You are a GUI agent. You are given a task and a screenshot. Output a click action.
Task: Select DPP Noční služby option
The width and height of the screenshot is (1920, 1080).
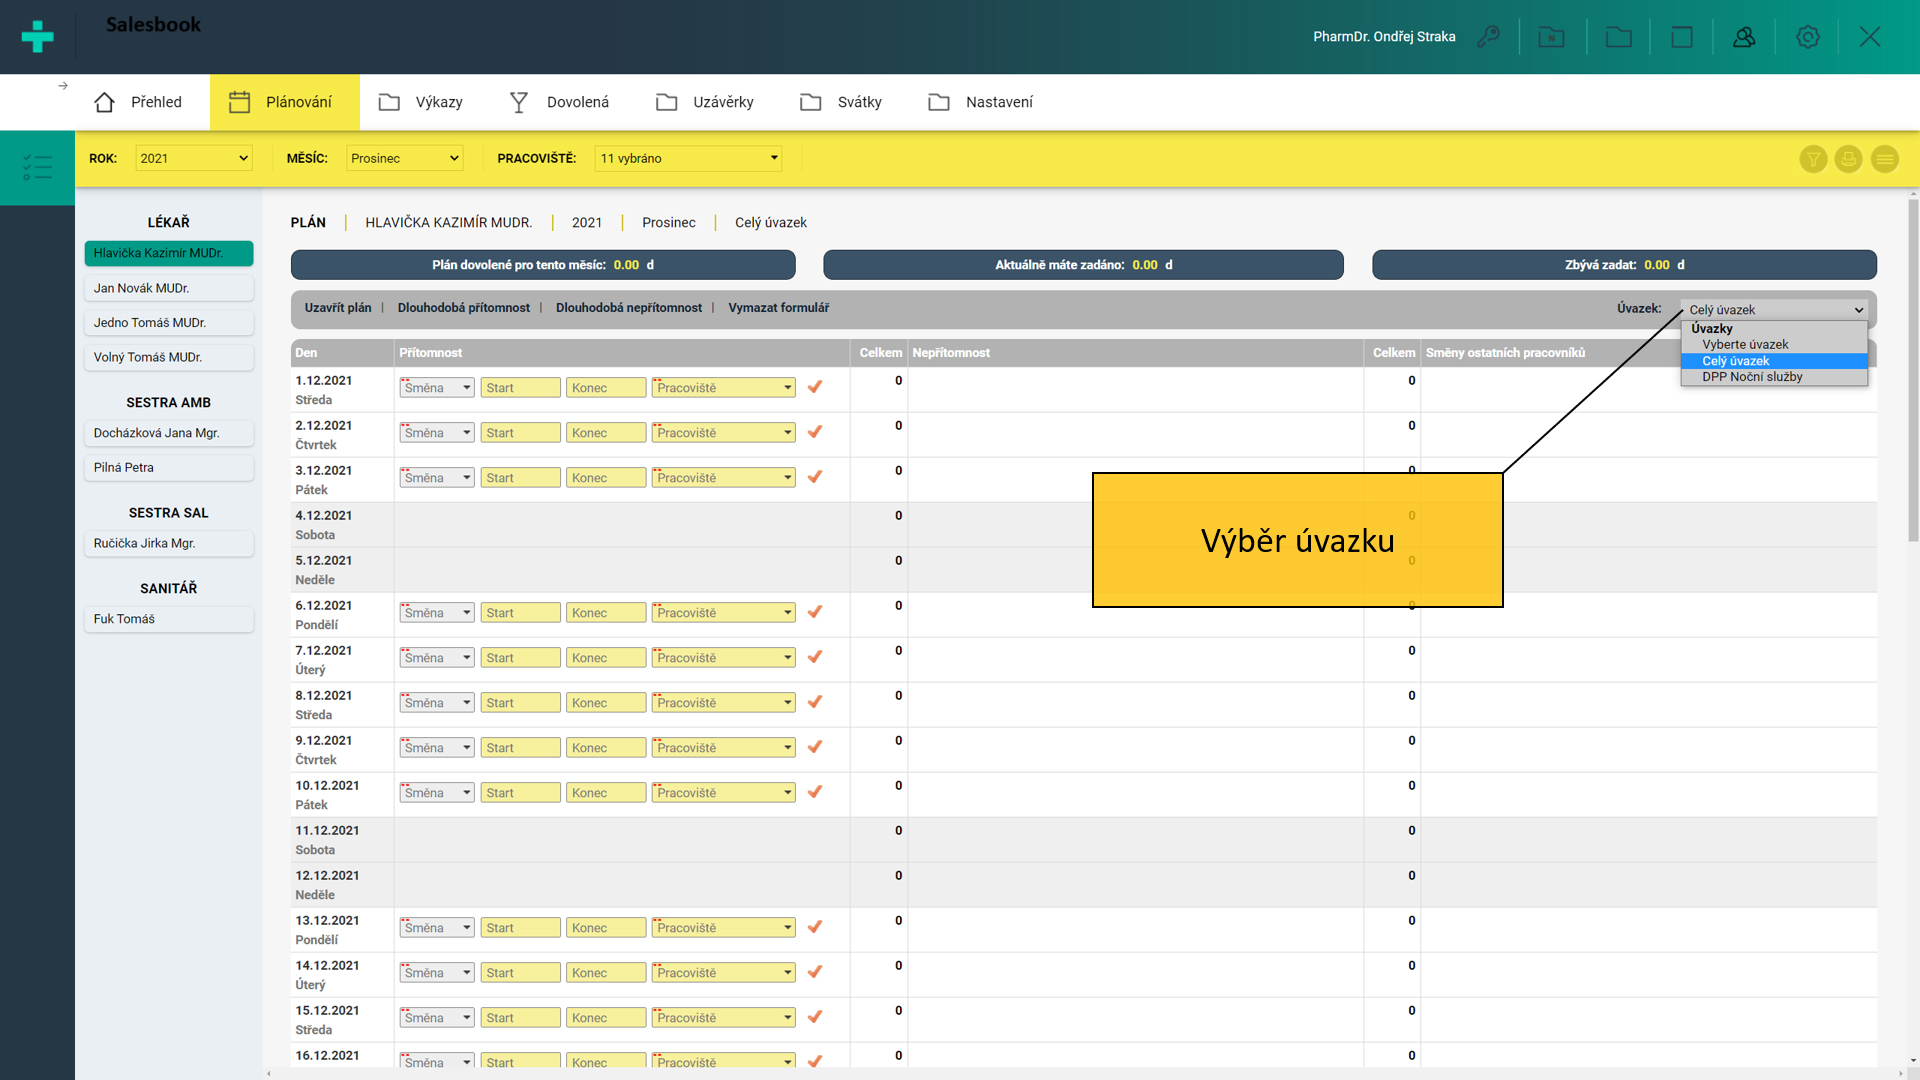point(1752,377)
